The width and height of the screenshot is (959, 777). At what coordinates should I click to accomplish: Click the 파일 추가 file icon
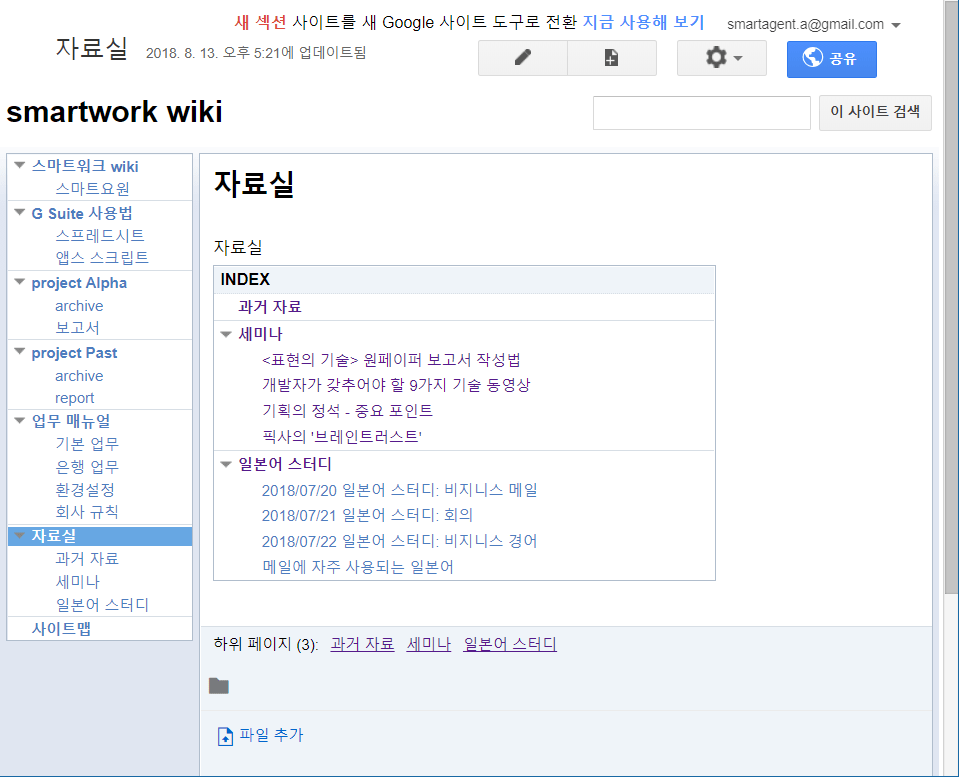tap(225, 736)
